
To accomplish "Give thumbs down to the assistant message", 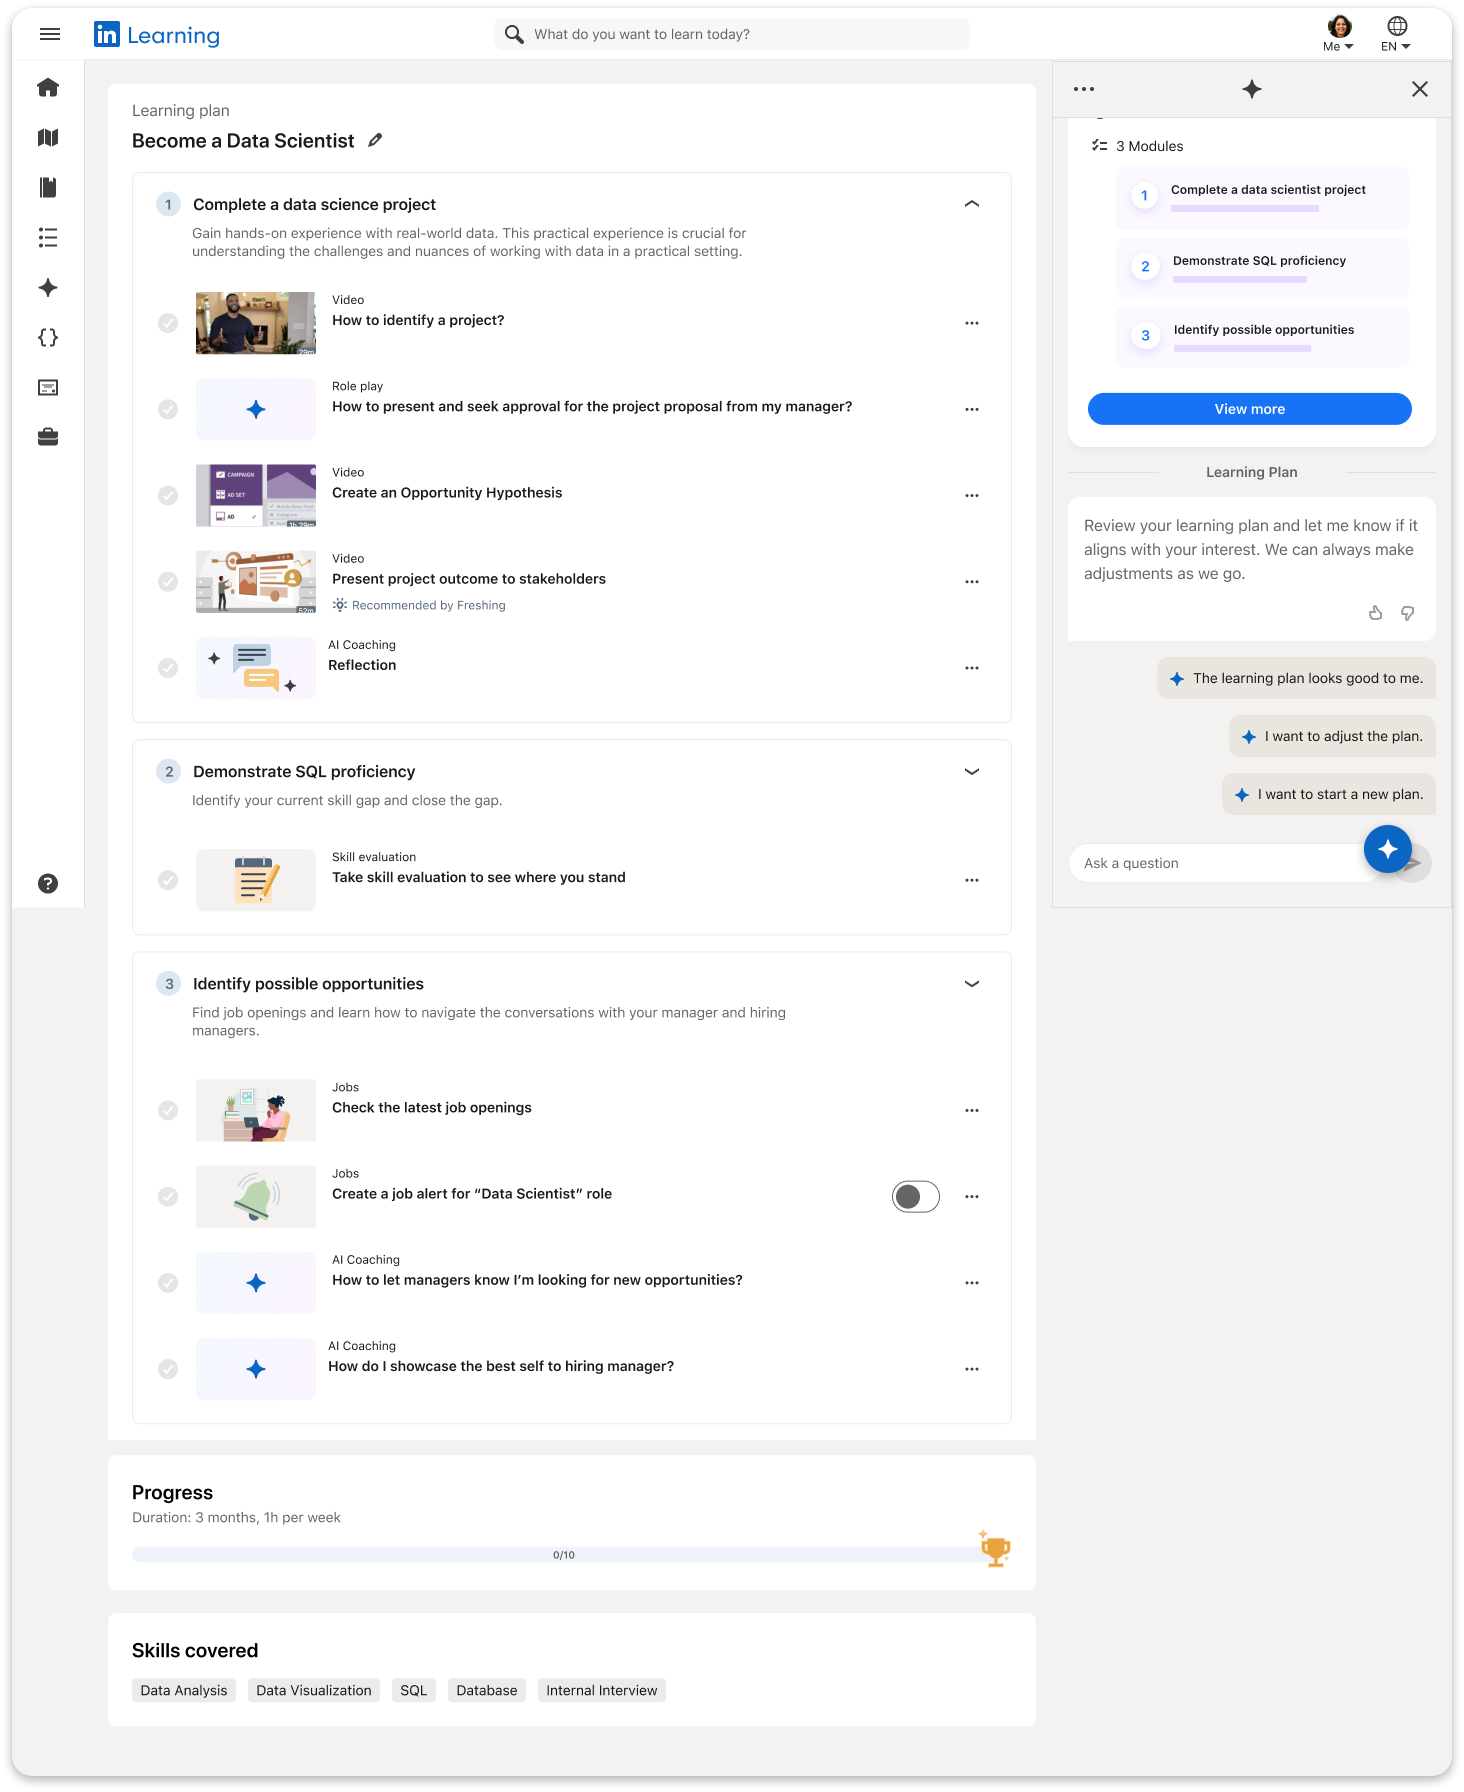I will click(x=1407, y=613).
